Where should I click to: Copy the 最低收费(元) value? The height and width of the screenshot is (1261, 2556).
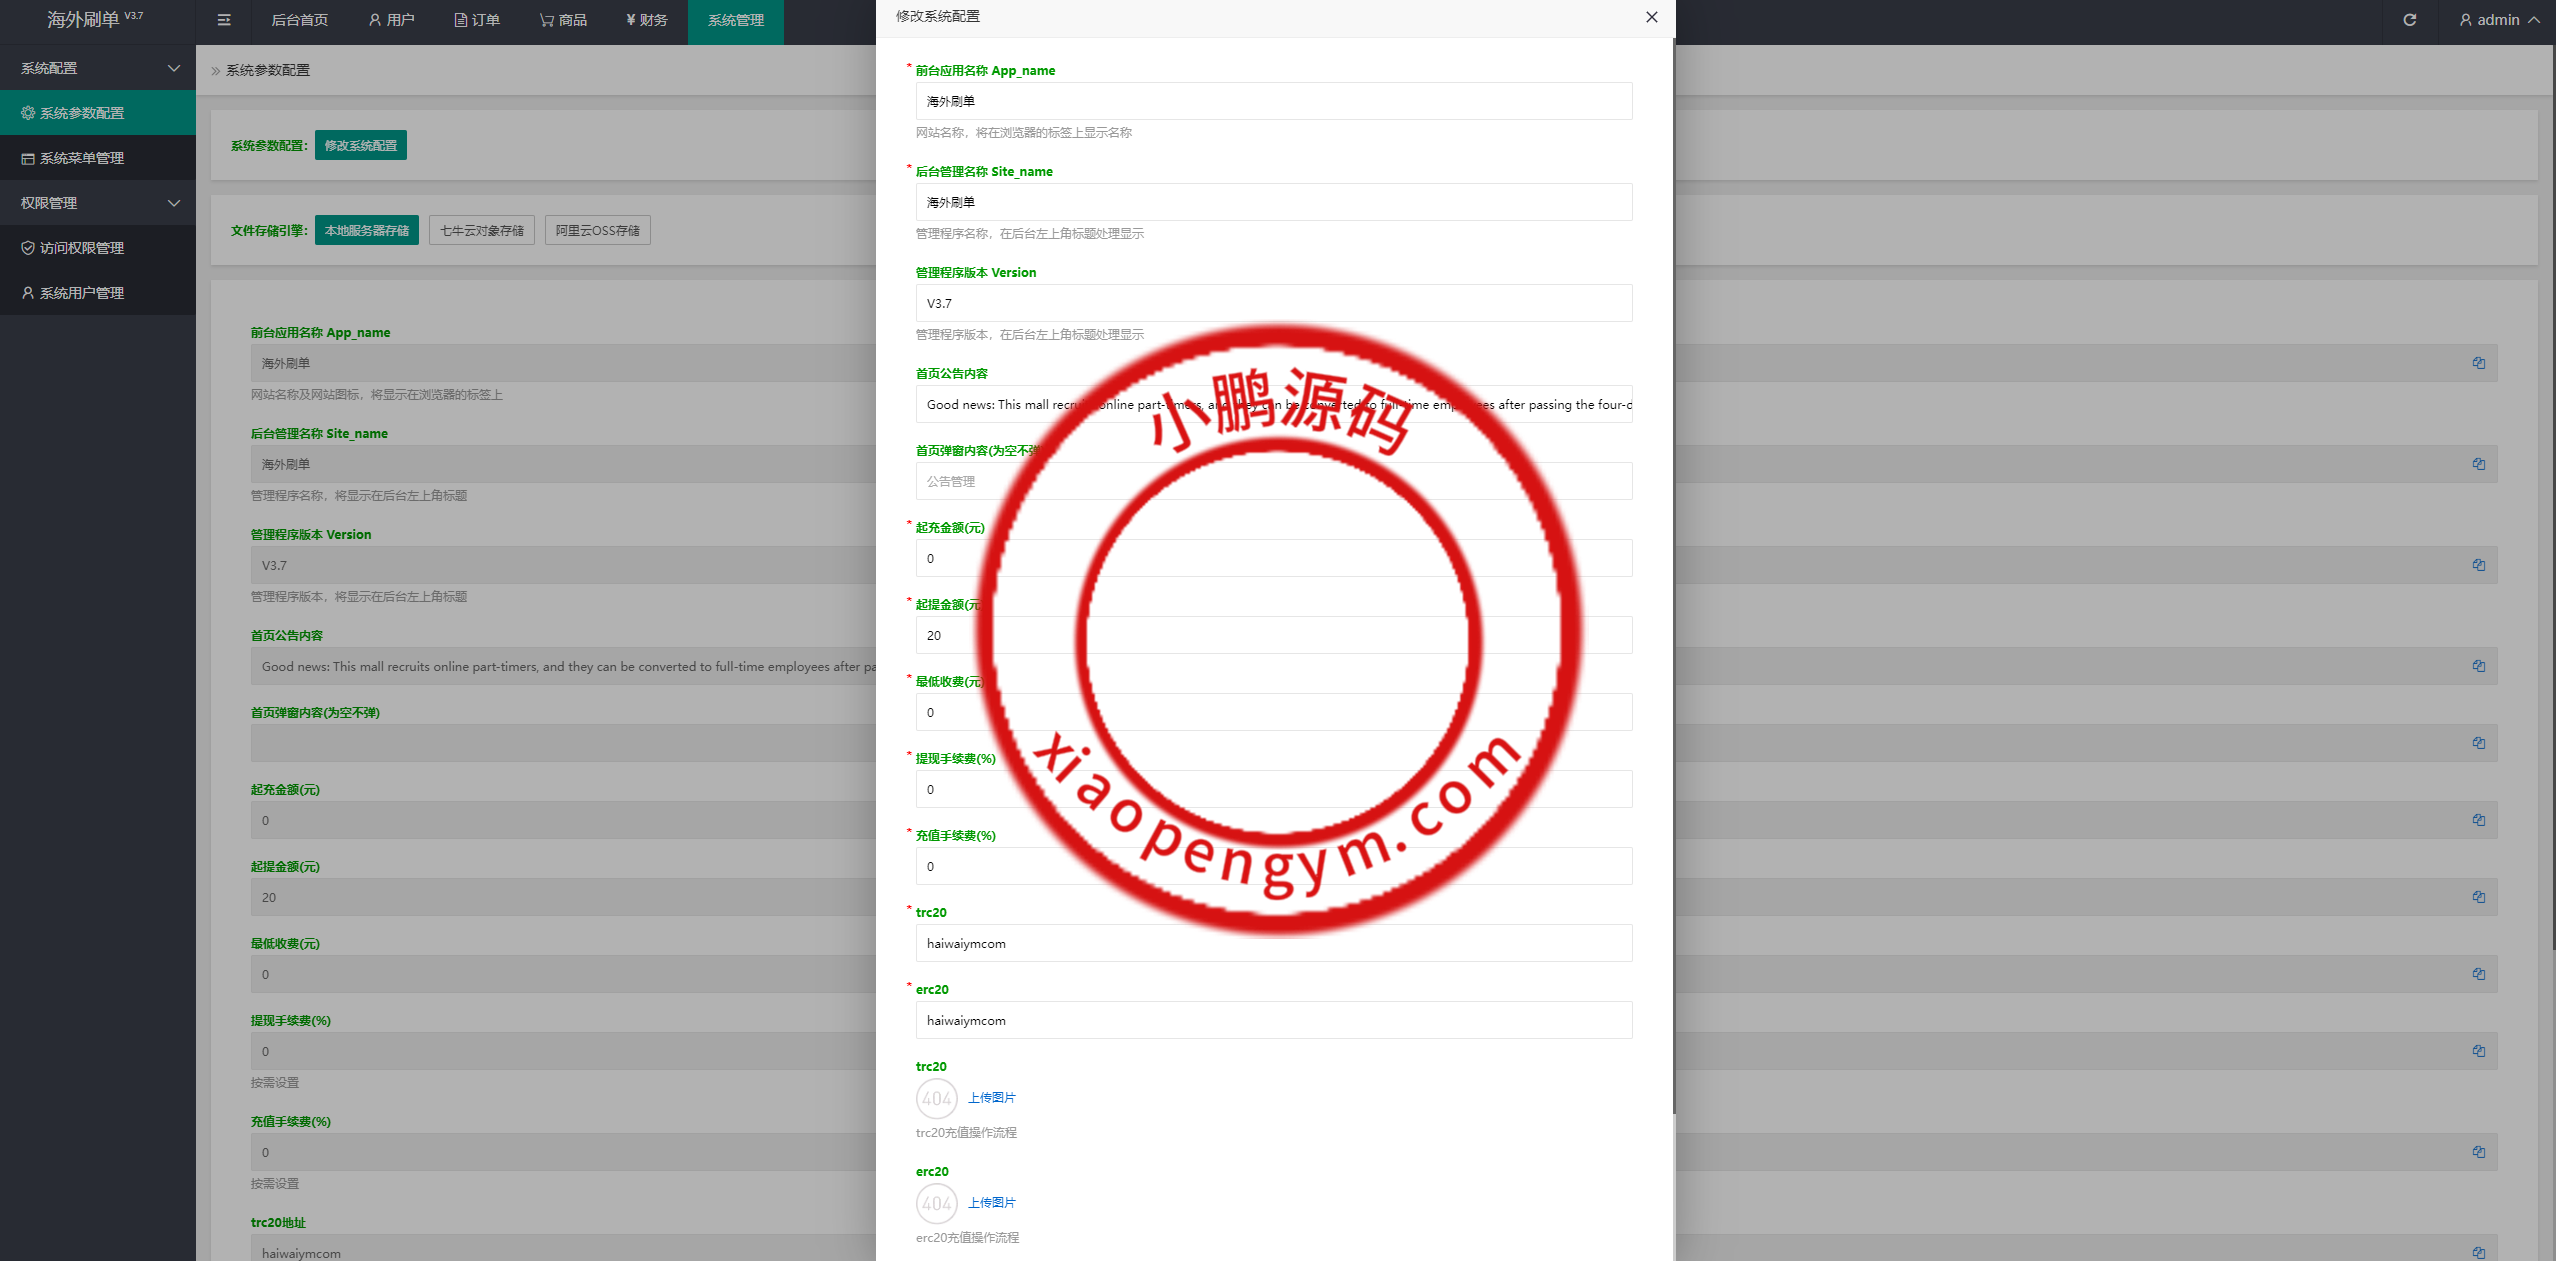click(x=2479, y=974)
